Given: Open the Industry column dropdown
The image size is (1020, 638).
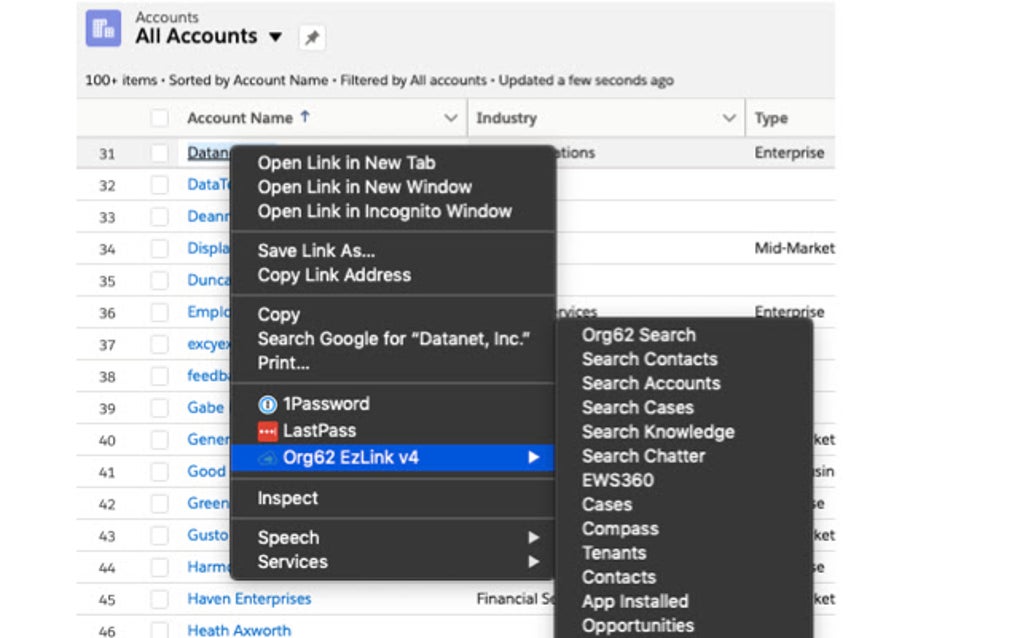Looking at the screenshot, I should (x=729, y=118).
